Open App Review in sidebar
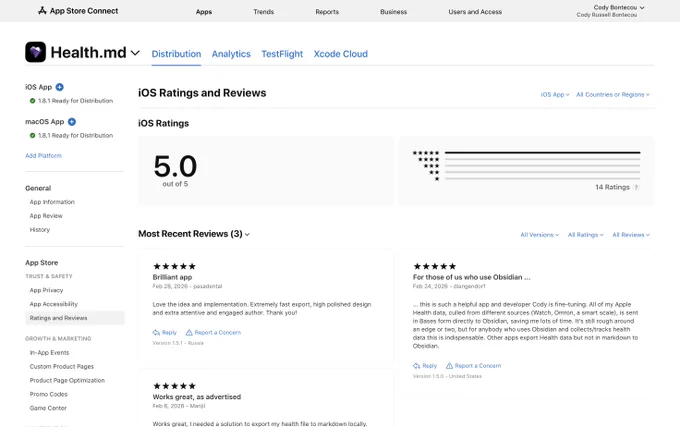The image size is (680, 427). pyautogui.click(x=46, y=216)
